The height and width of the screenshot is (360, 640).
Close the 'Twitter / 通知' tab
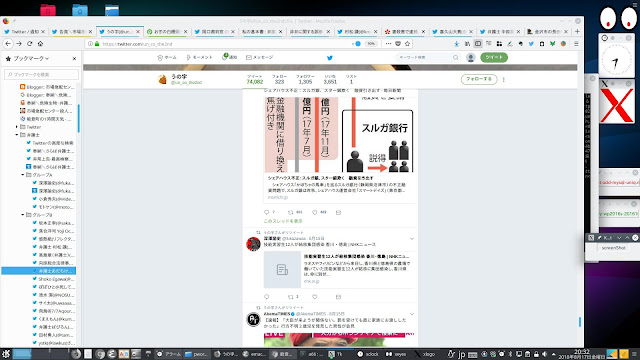tap(43, 31)
